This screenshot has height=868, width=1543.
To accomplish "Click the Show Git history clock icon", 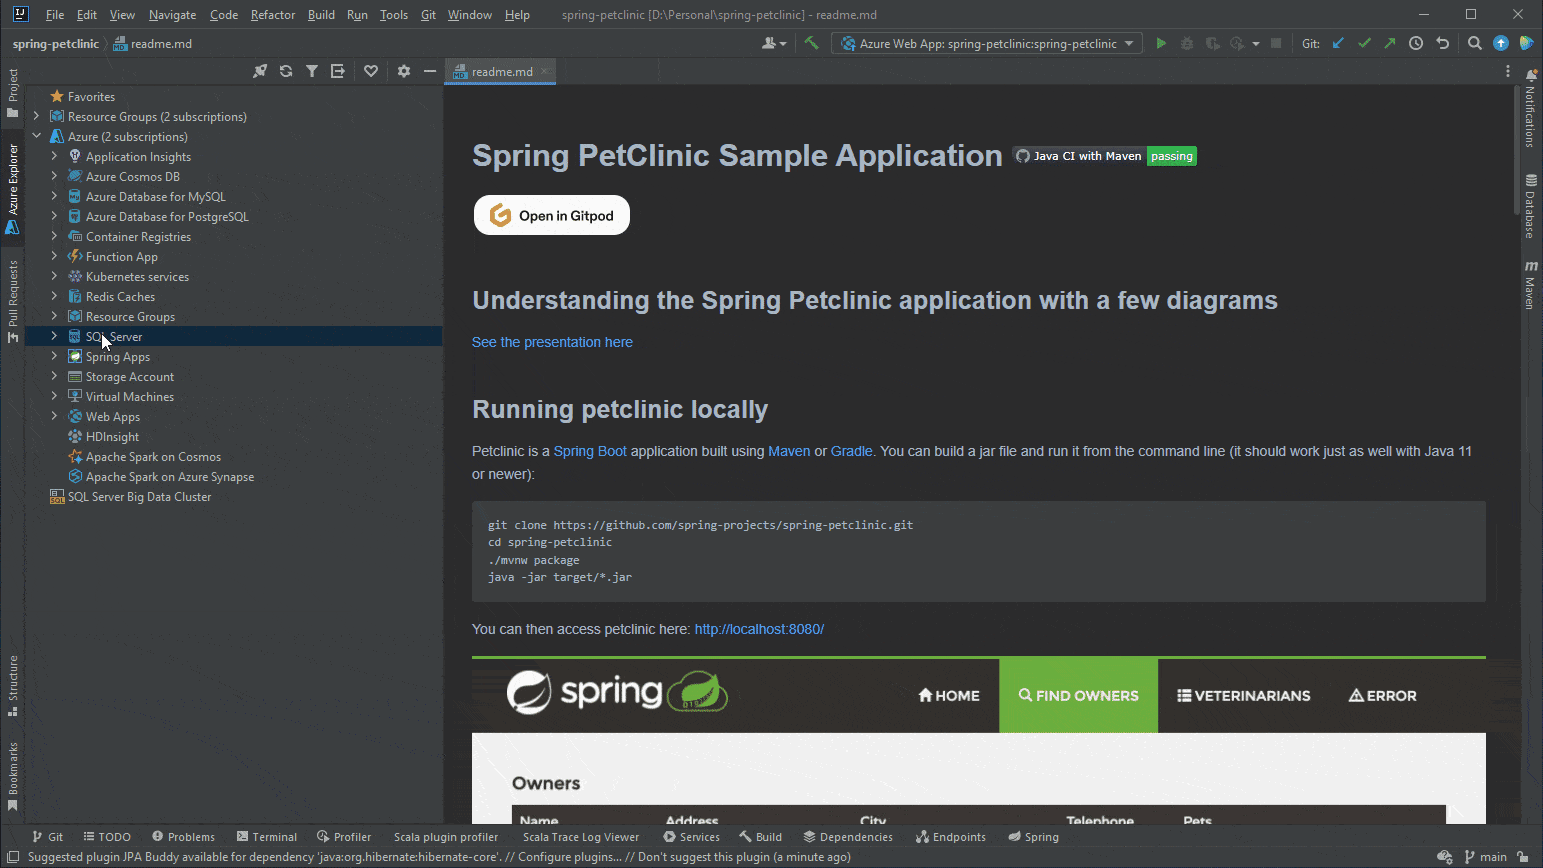I will click(x=1416, y=43).
